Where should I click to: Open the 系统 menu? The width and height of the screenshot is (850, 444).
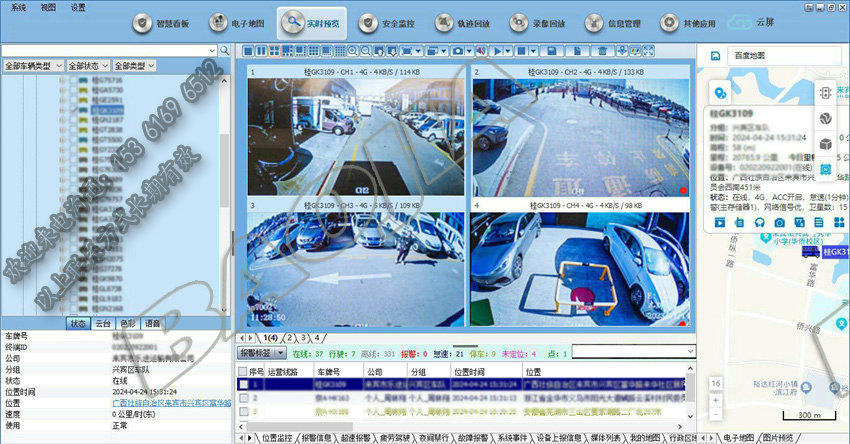pos(18,6)
